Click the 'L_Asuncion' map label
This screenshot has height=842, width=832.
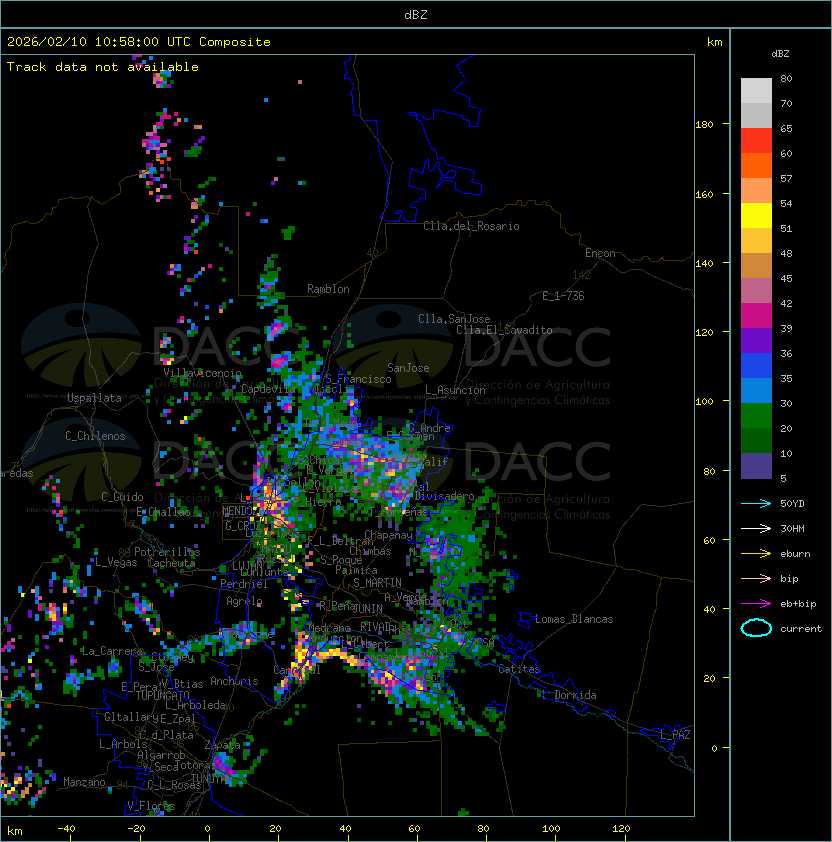pyautogui.click(x=455, y=390)
